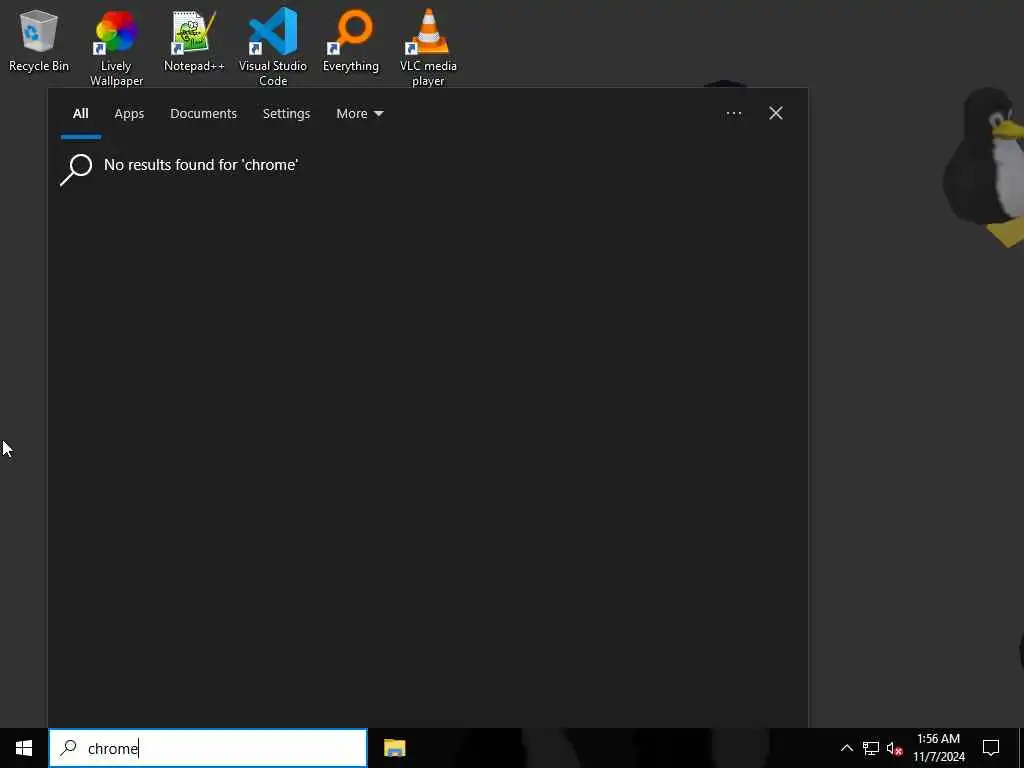1024x768 pixels.
Task: Open File Explorer from the taskbar
Action: point(394,748)
